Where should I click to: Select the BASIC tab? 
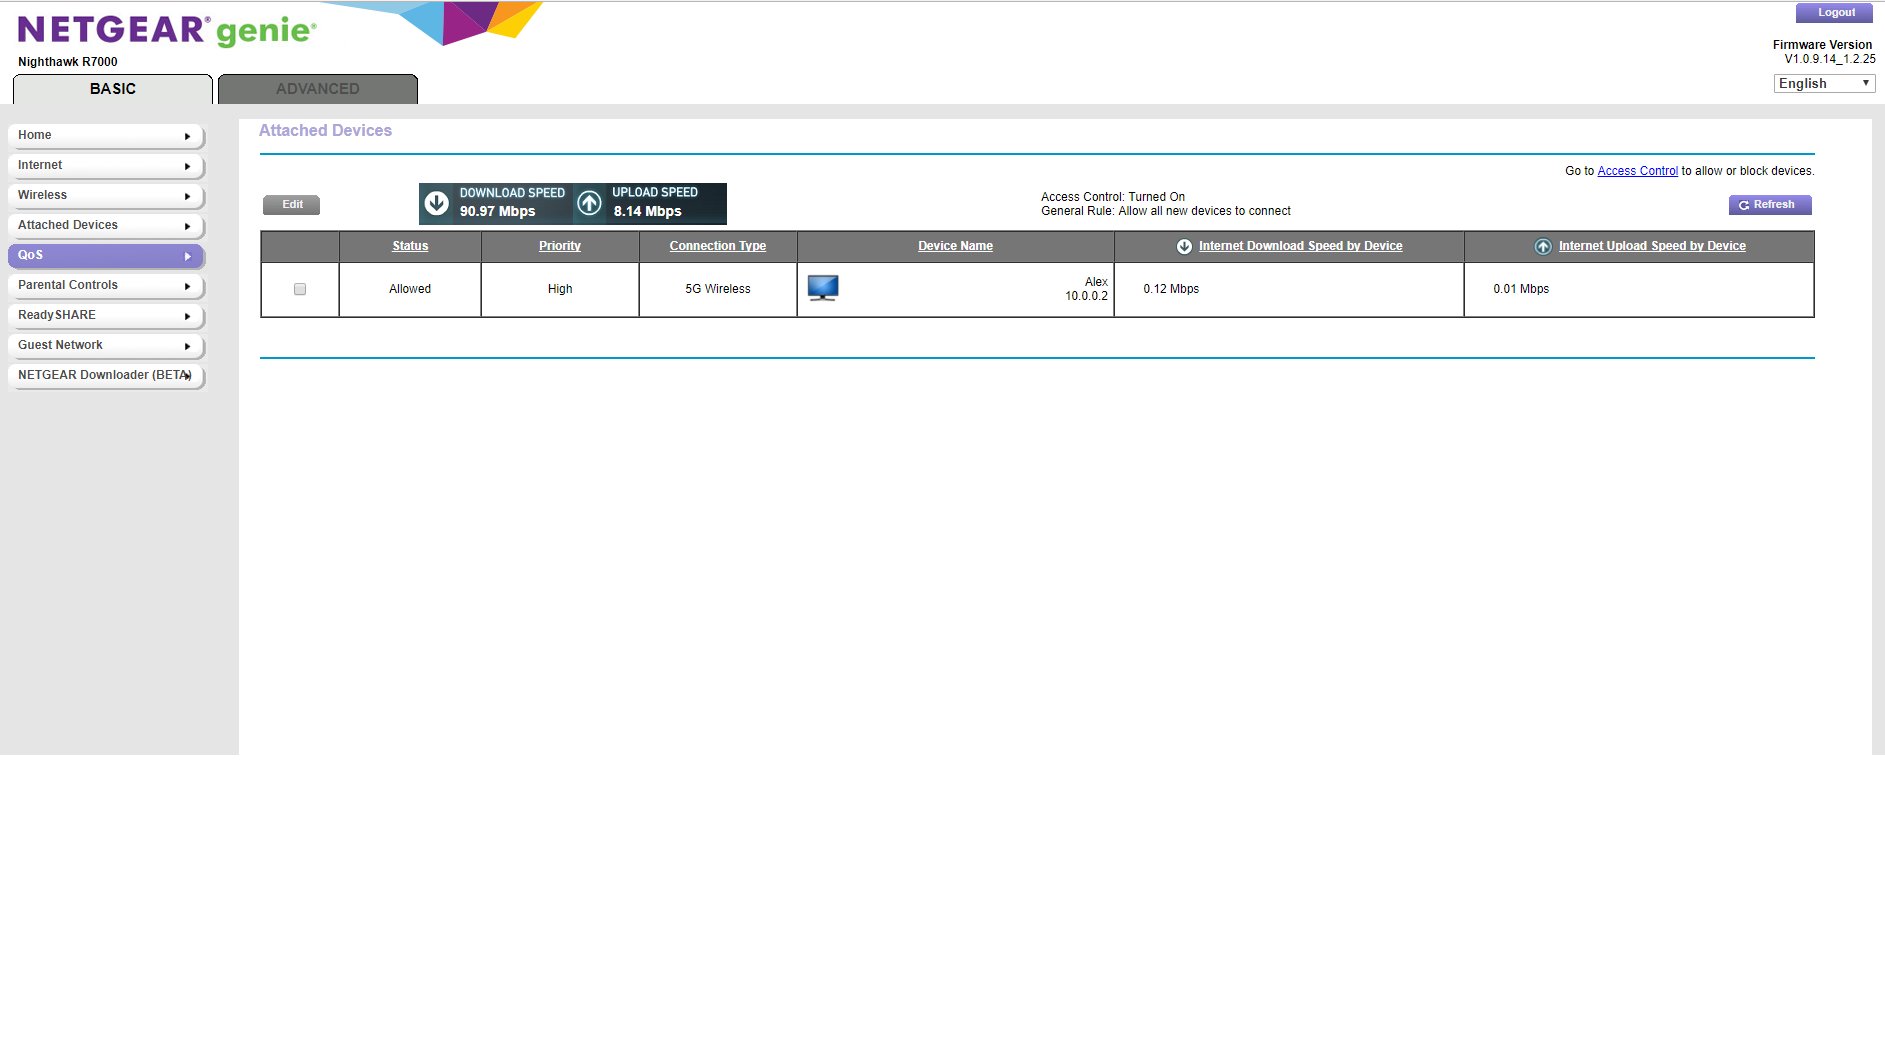click(111, 88)
